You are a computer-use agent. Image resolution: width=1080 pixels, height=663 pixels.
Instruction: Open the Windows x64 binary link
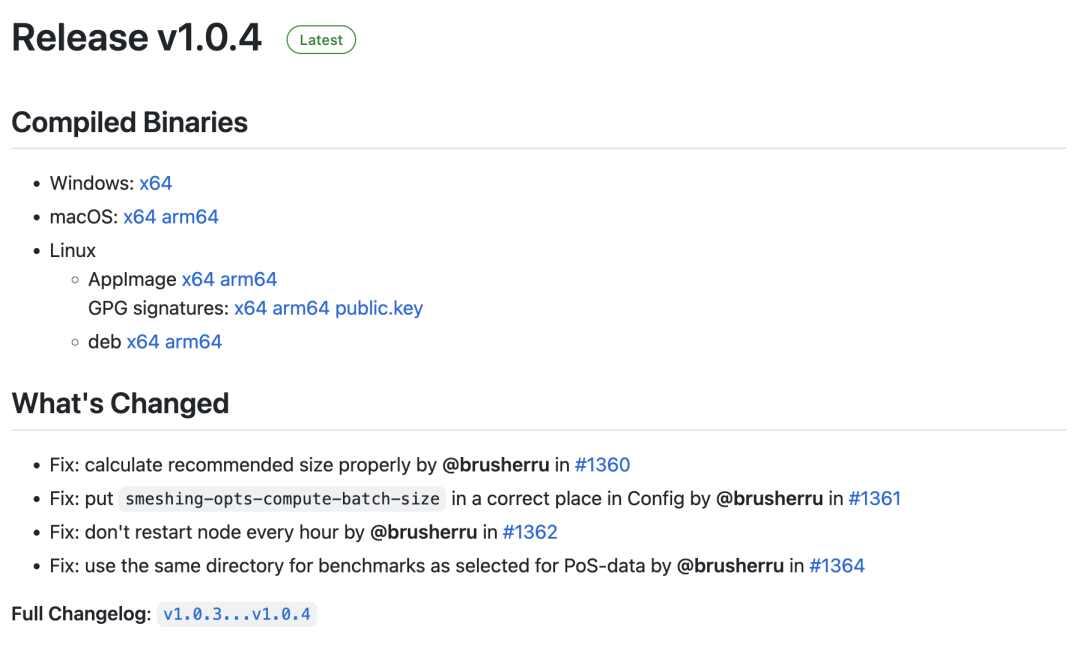point(156,183)
